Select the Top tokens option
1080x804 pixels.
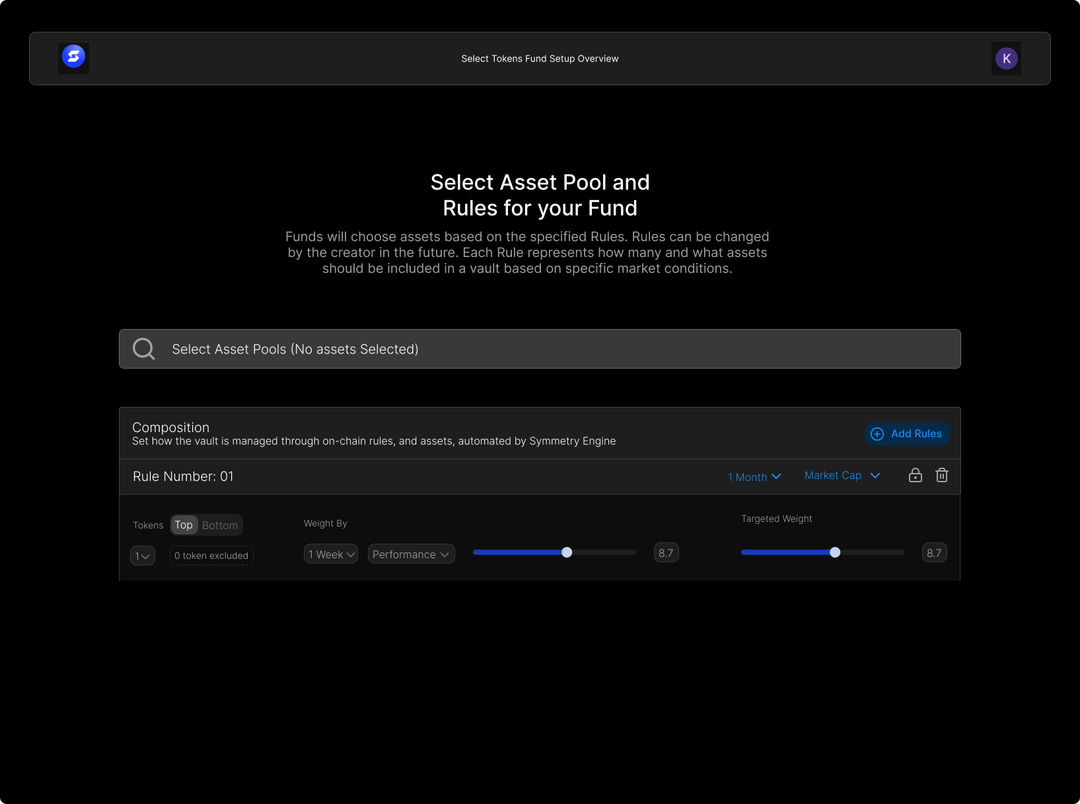pos(183,525)
